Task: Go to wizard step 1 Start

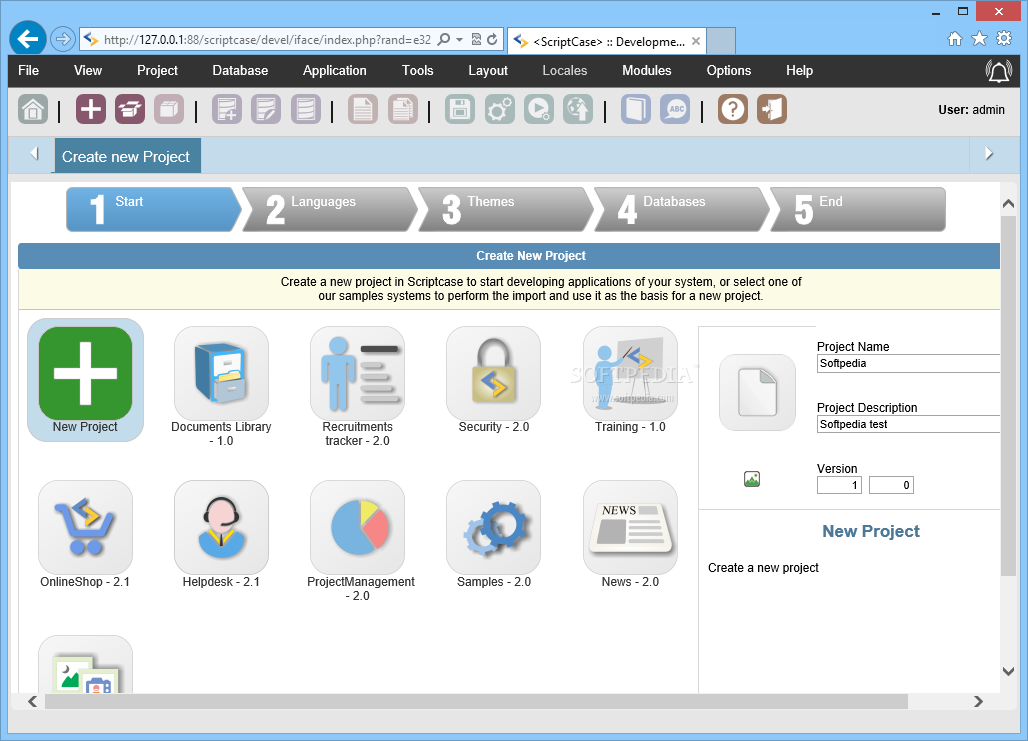Action: click(153, 210)
